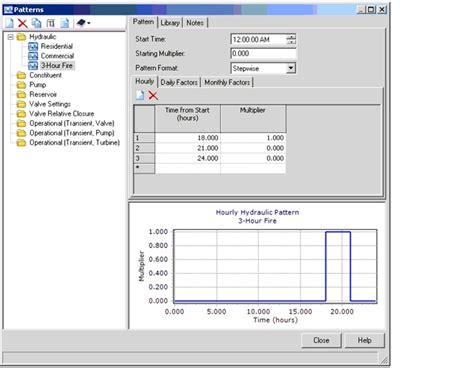Select row 2 header in table
474x368 pixels.
(x=144, y=148)
